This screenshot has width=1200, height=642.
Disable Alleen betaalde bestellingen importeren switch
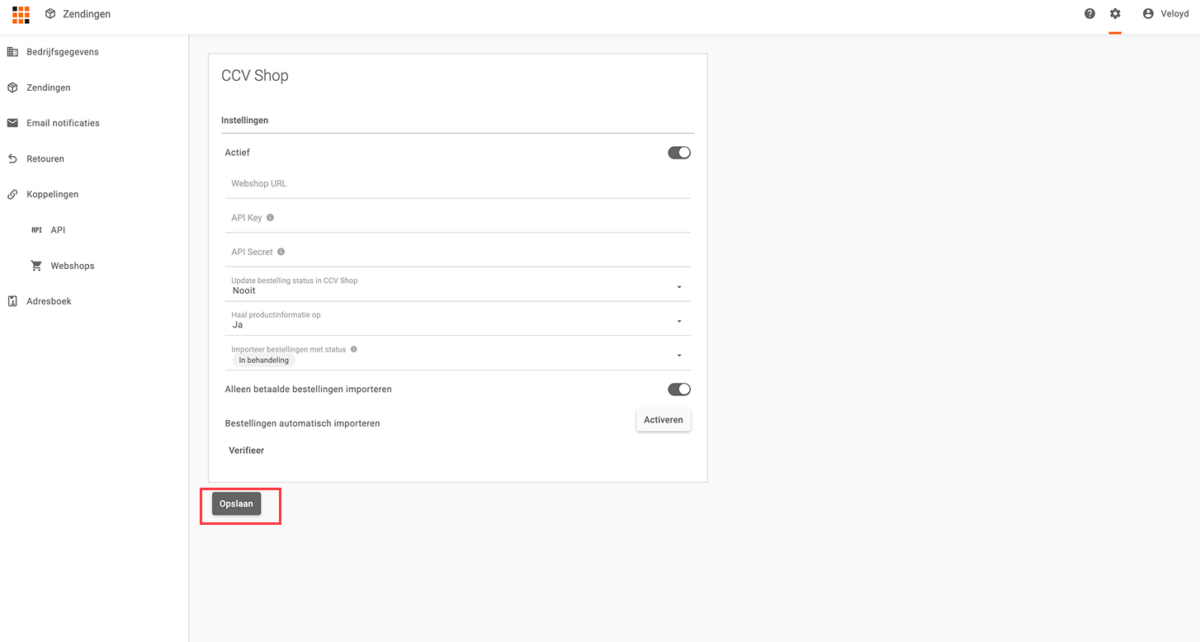(679, 389)
